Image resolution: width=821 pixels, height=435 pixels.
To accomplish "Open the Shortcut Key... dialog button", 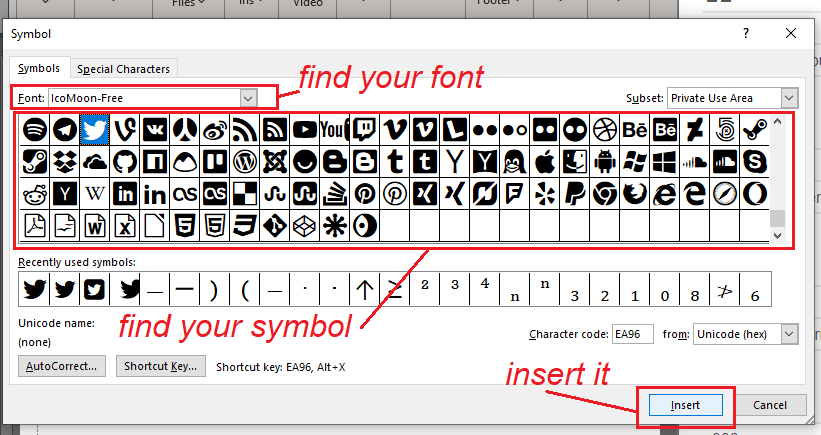I will click(160, 366).
